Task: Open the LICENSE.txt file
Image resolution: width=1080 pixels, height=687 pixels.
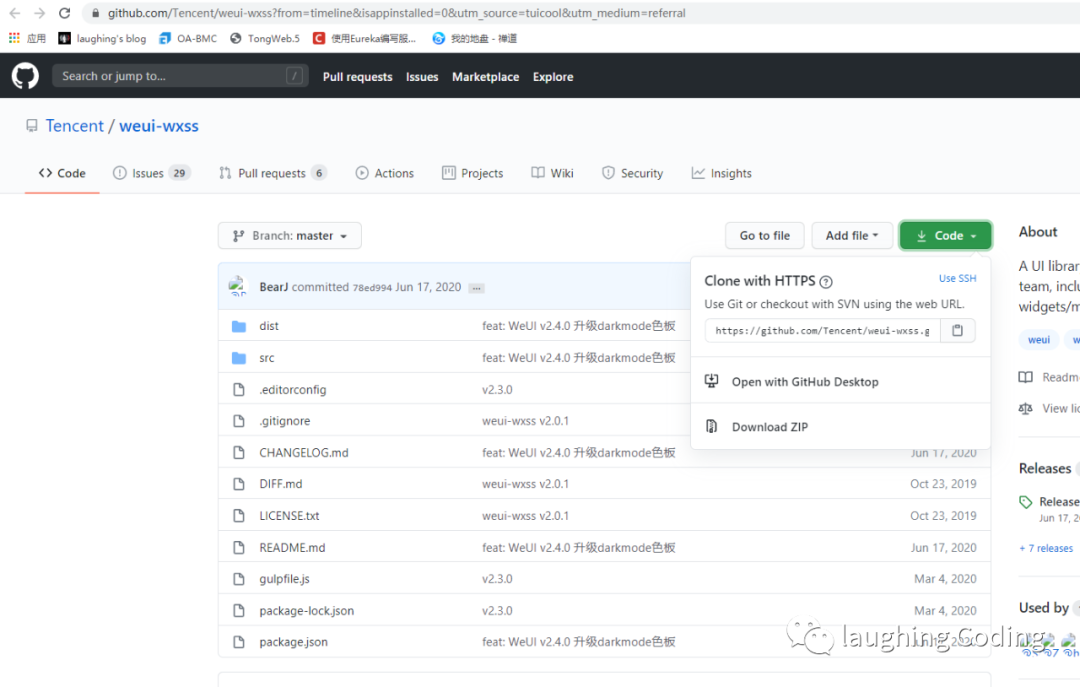Action: (x=289, y=515)
